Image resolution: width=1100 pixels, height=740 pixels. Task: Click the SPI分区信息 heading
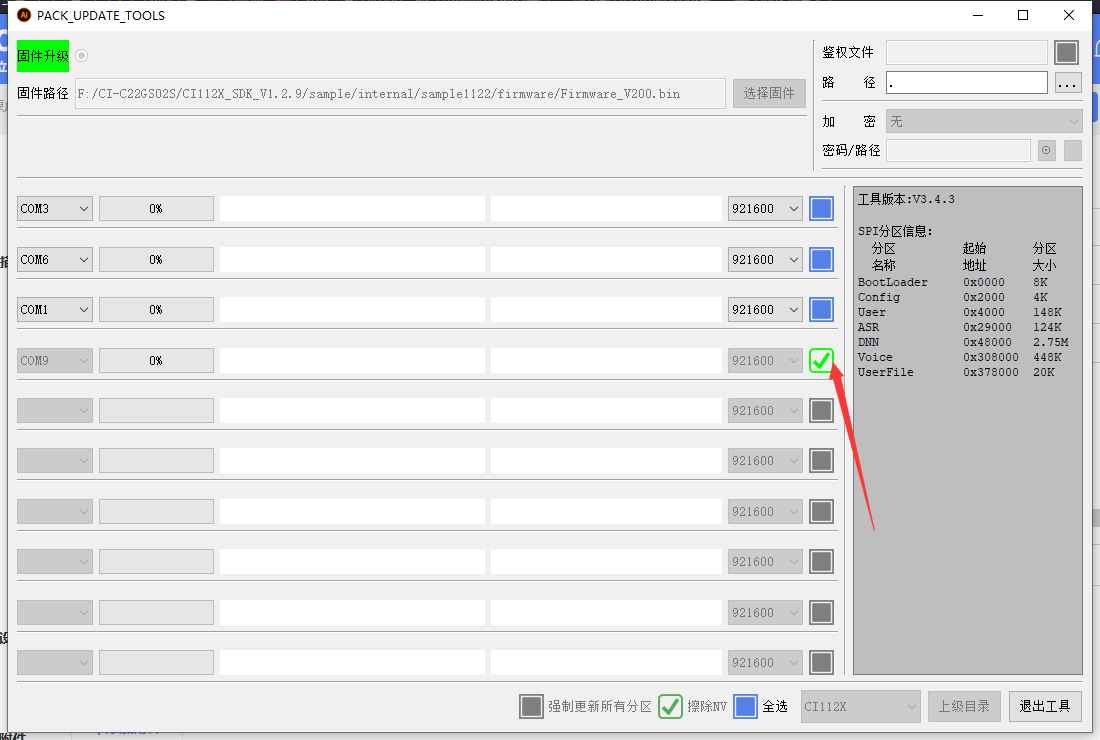tap(895, 231)
